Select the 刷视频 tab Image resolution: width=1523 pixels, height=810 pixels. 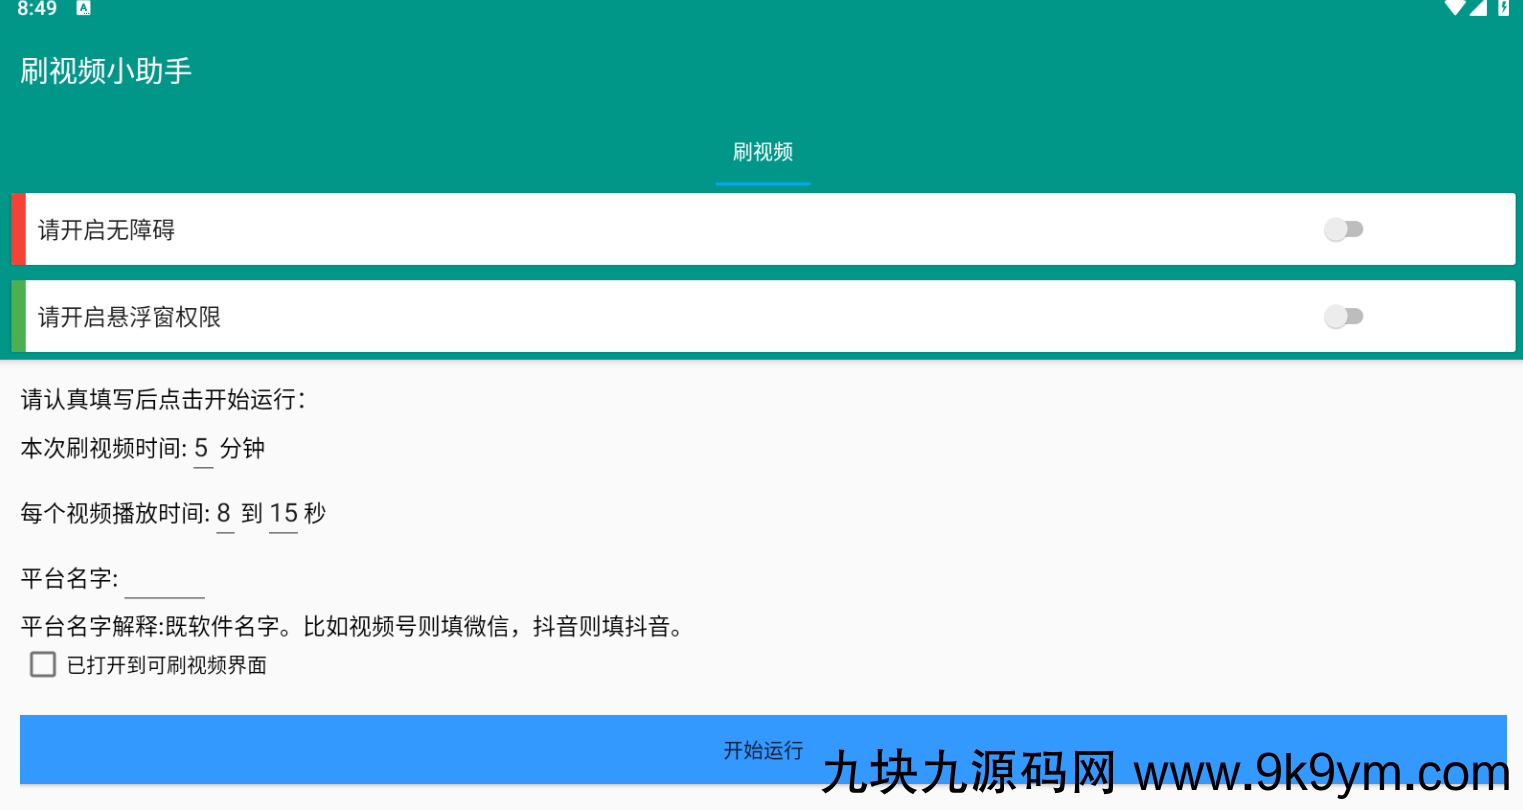(763, 152)
